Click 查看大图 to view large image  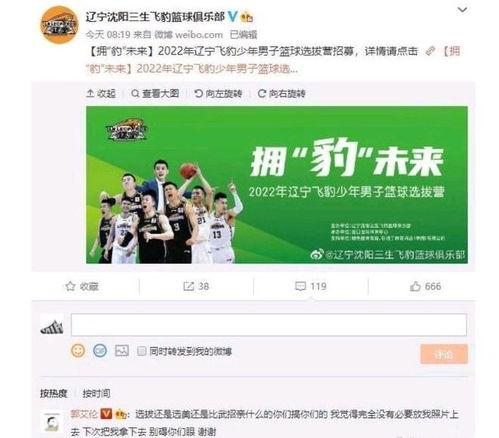[155, 94]
